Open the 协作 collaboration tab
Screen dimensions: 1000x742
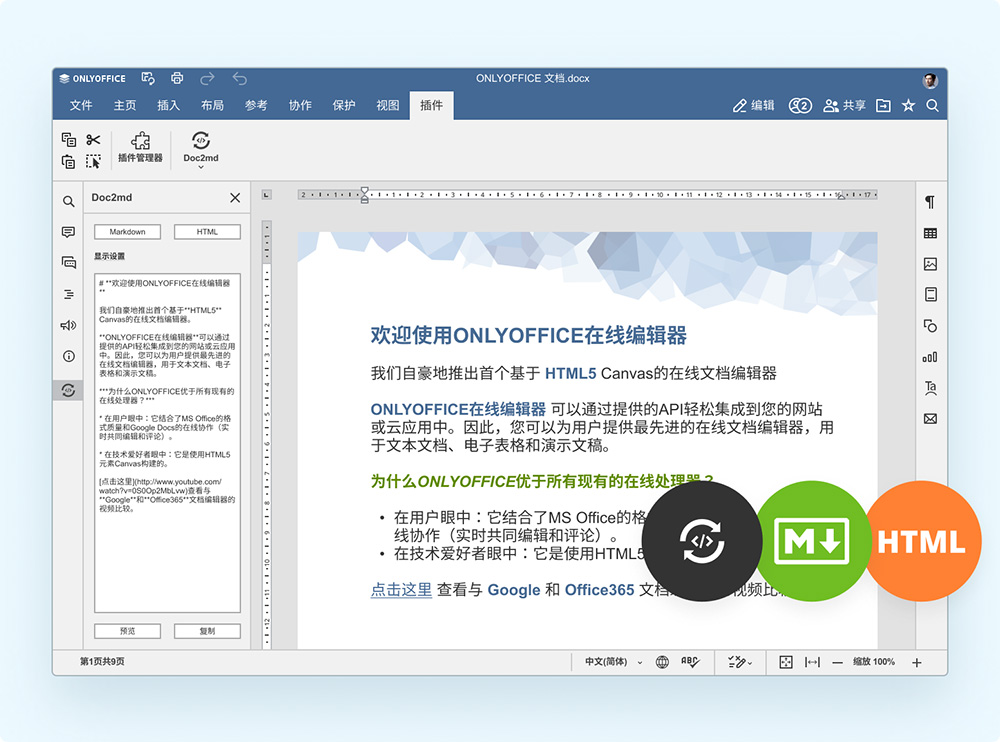tap(300, 105)
